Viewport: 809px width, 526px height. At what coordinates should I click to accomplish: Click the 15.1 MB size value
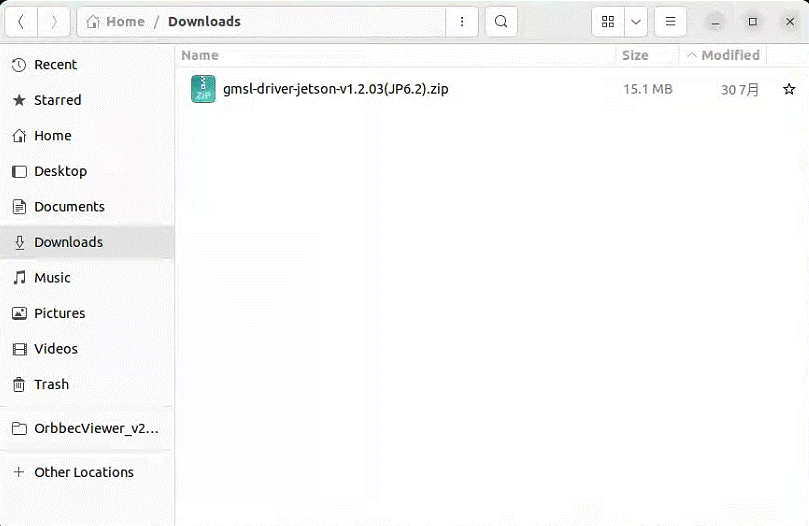pyautogui.click(x=648, y=89)
